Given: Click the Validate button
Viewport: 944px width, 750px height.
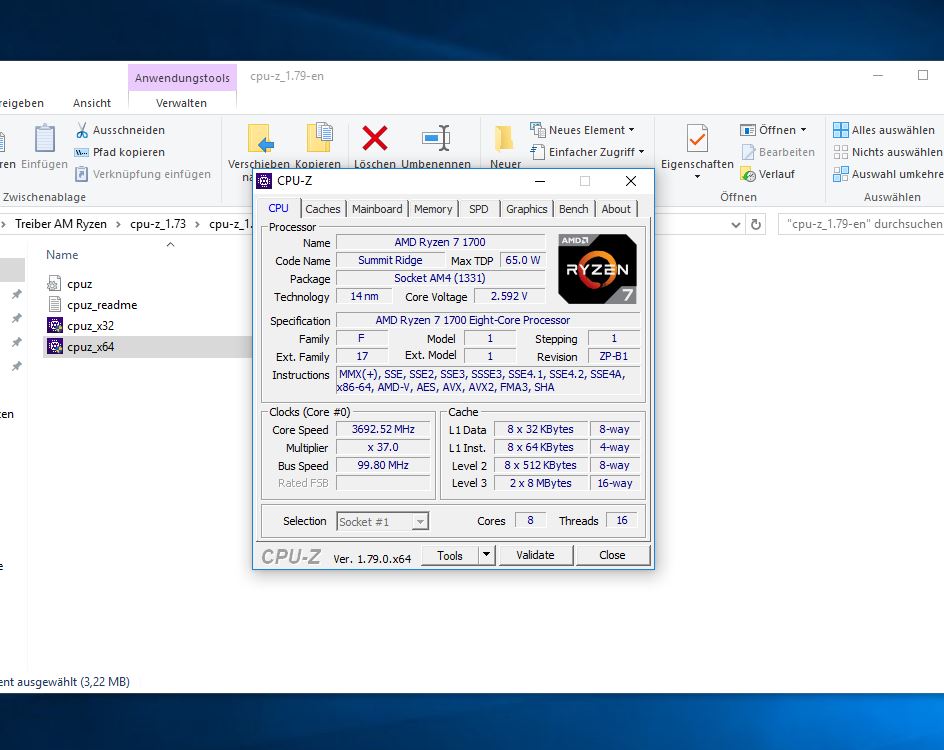Looking at the screenshot, I should pos(535,555).
